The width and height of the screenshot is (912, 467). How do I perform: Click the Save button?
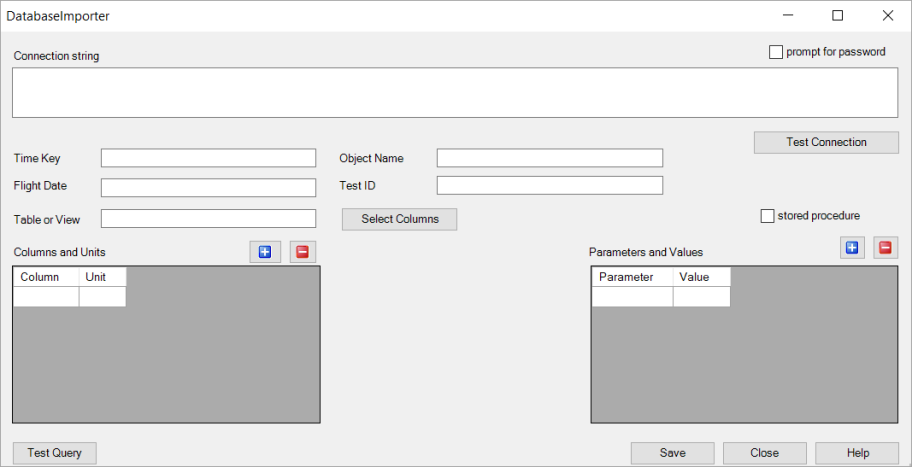coord(672,453)
